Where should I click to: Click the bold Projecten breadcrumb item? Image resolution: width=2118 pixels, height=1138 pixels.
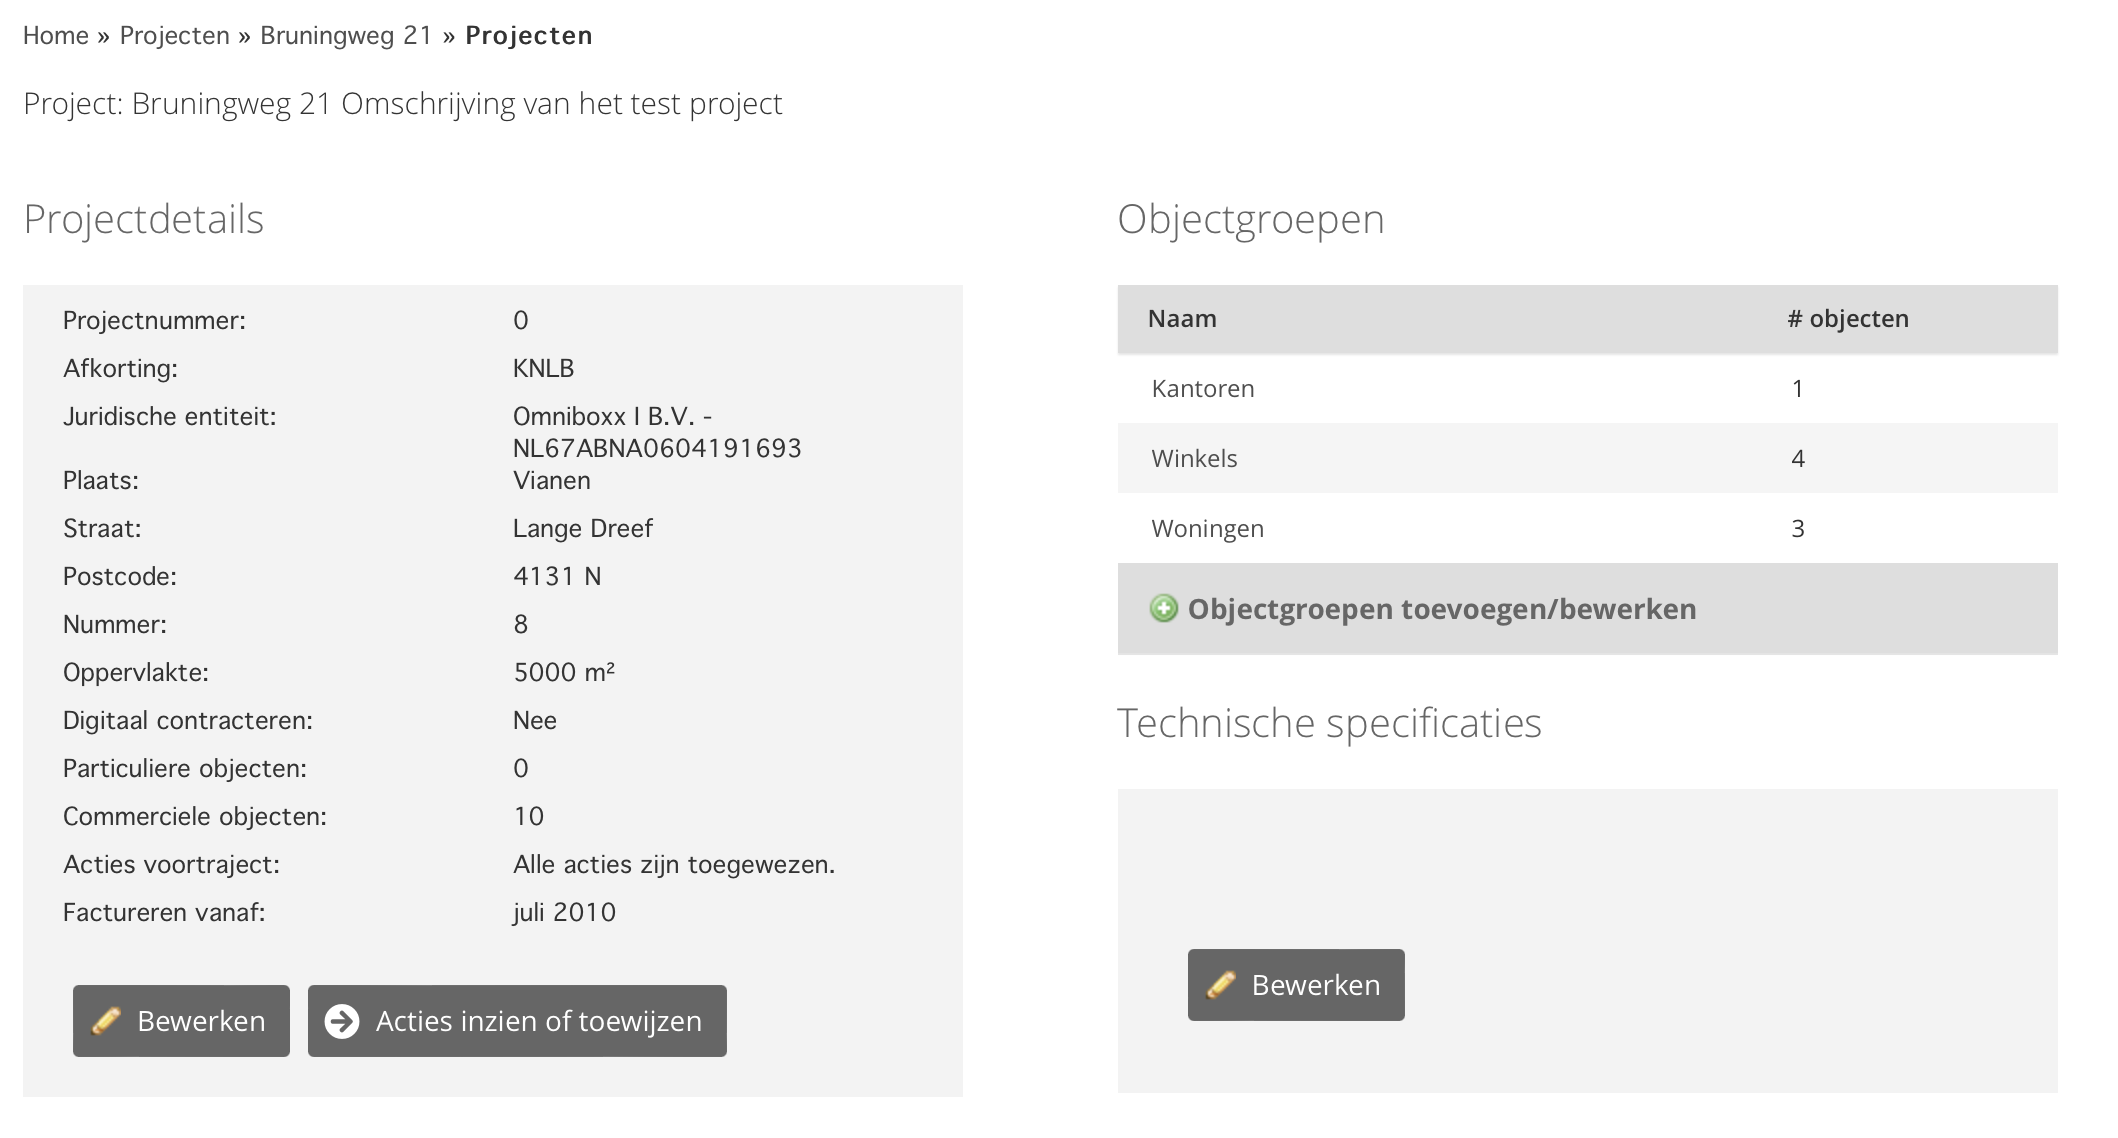528,36
